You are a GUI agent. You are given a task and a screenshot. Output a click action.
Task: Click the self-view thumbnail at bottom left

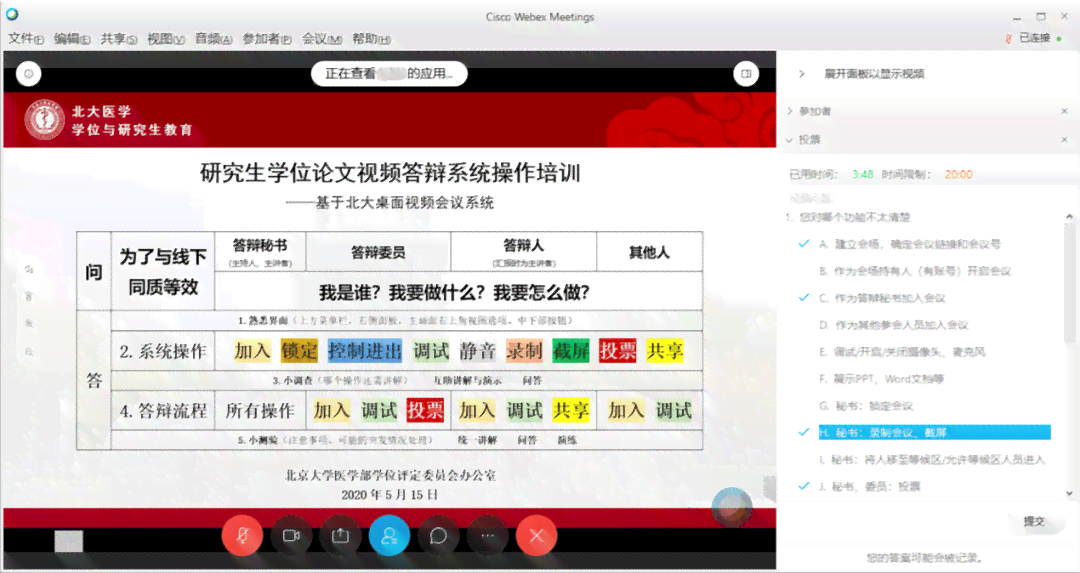(x=69, y=541)
